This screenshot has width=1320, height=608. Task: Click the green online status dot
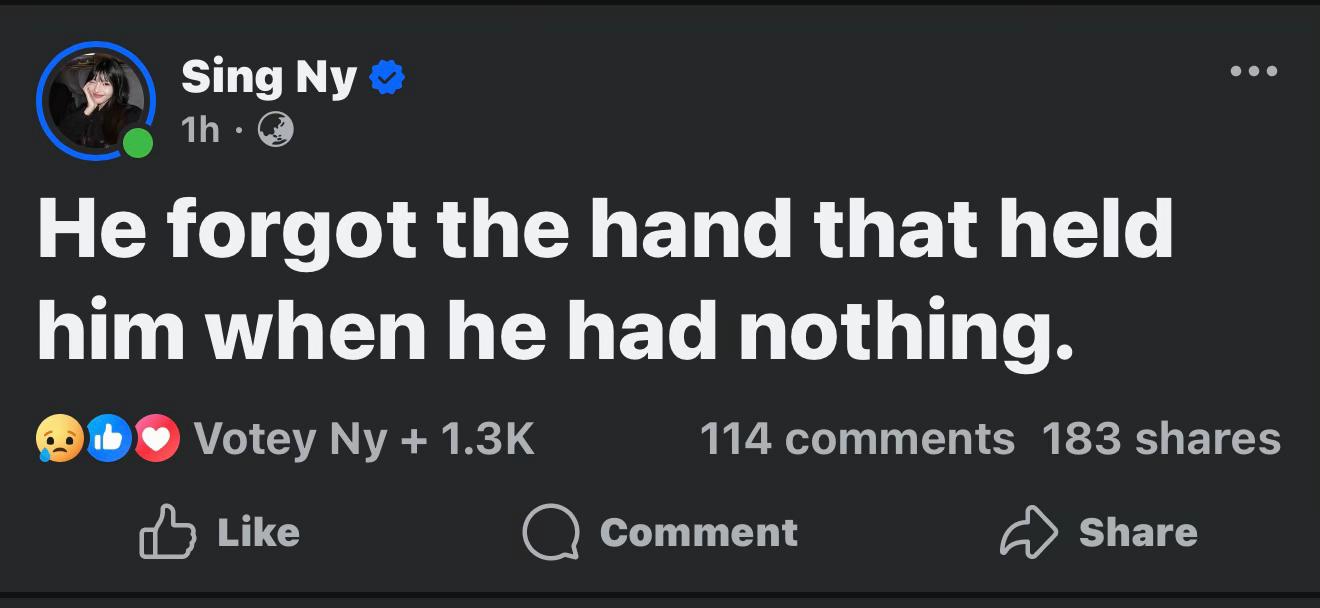pyautogui.click(x=138, y=143)
